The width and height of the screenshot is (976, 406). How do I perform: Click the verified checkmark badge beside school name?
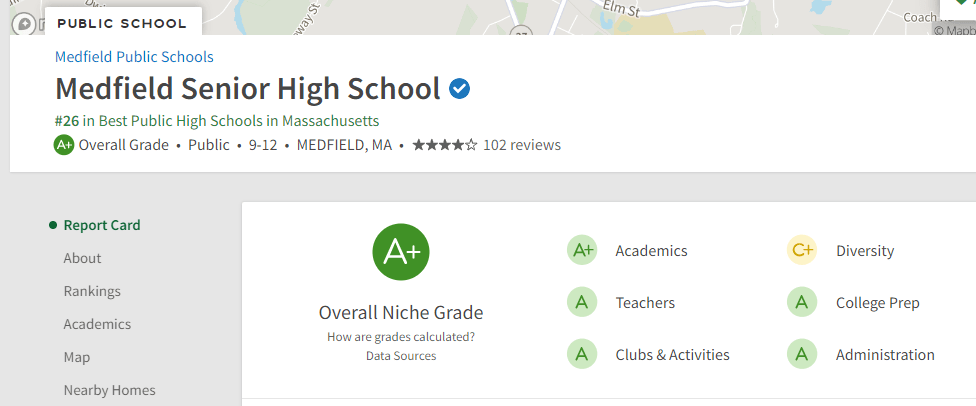tap(460, 89)
